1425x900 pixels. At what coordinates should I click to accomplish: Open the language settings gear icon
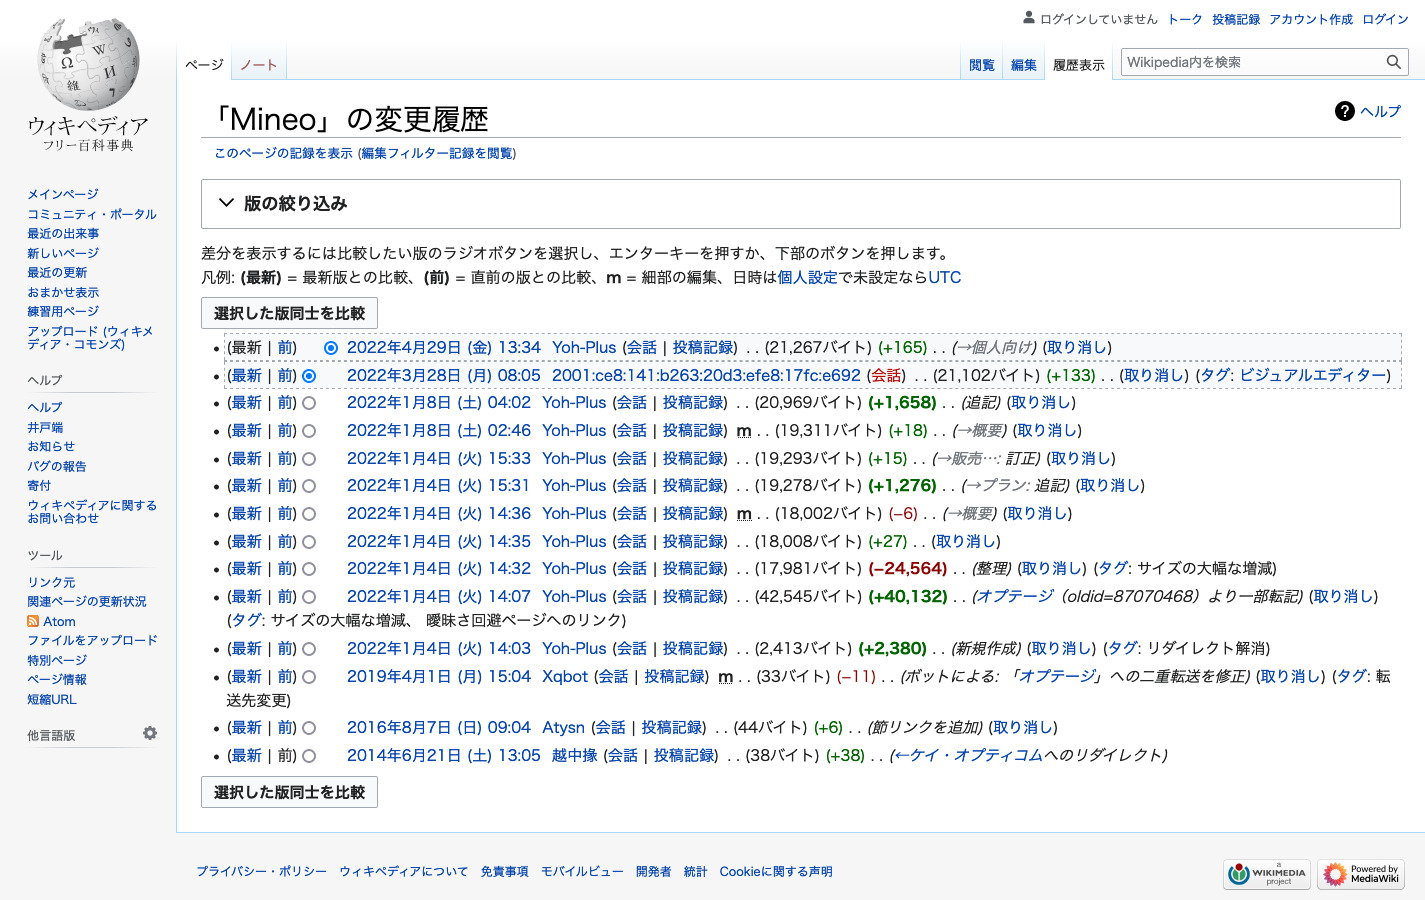point(150,733)
